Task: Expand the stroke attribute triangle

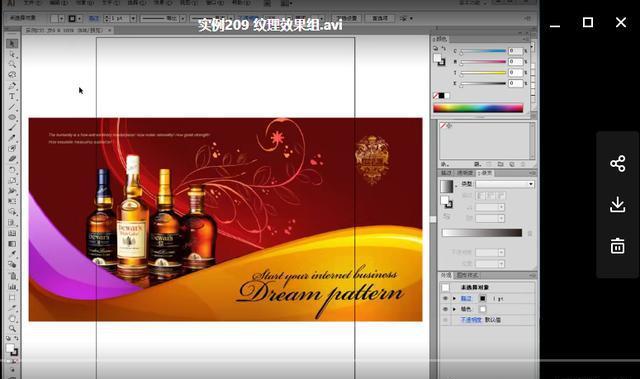Action: [454, 299]
